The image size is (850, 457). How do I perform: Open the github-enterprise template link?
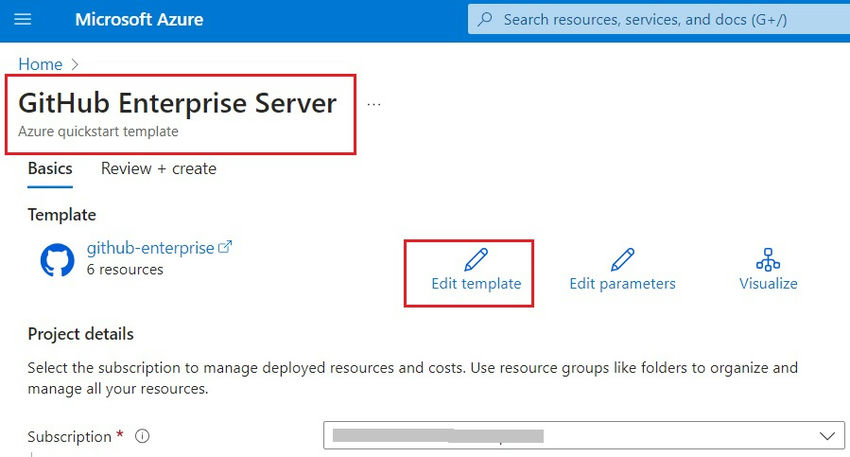point(150,248)
